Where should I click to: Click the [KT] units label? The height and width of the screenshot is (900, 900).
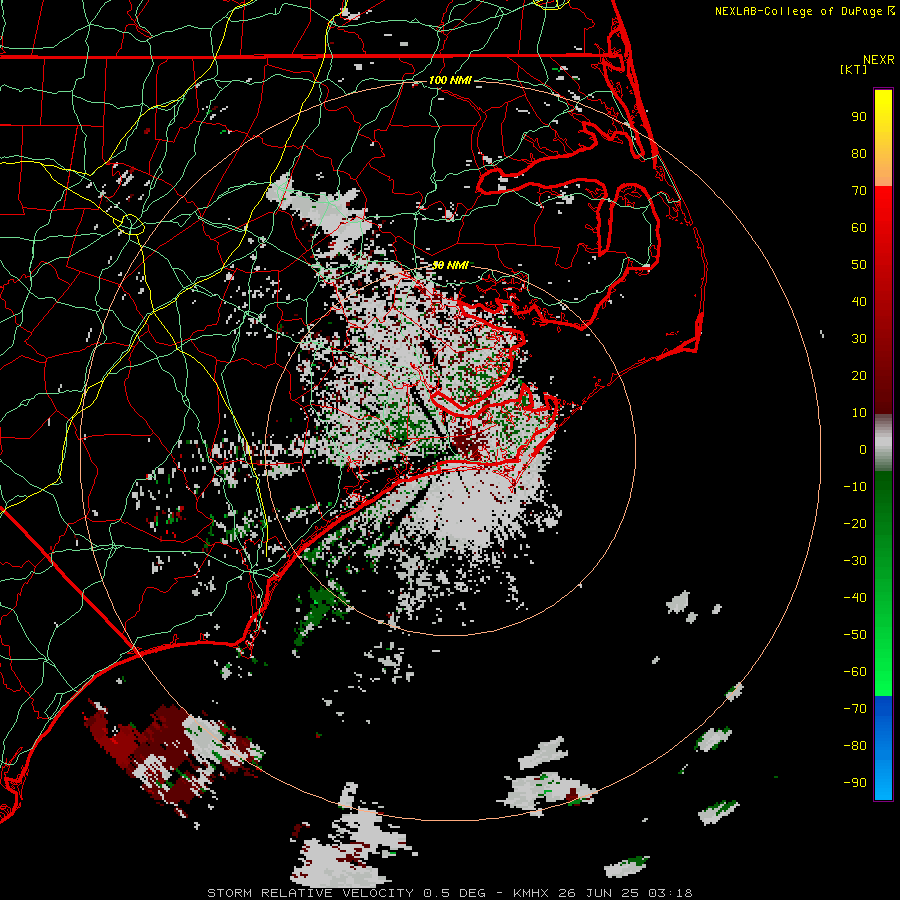(x=854, y=69)
